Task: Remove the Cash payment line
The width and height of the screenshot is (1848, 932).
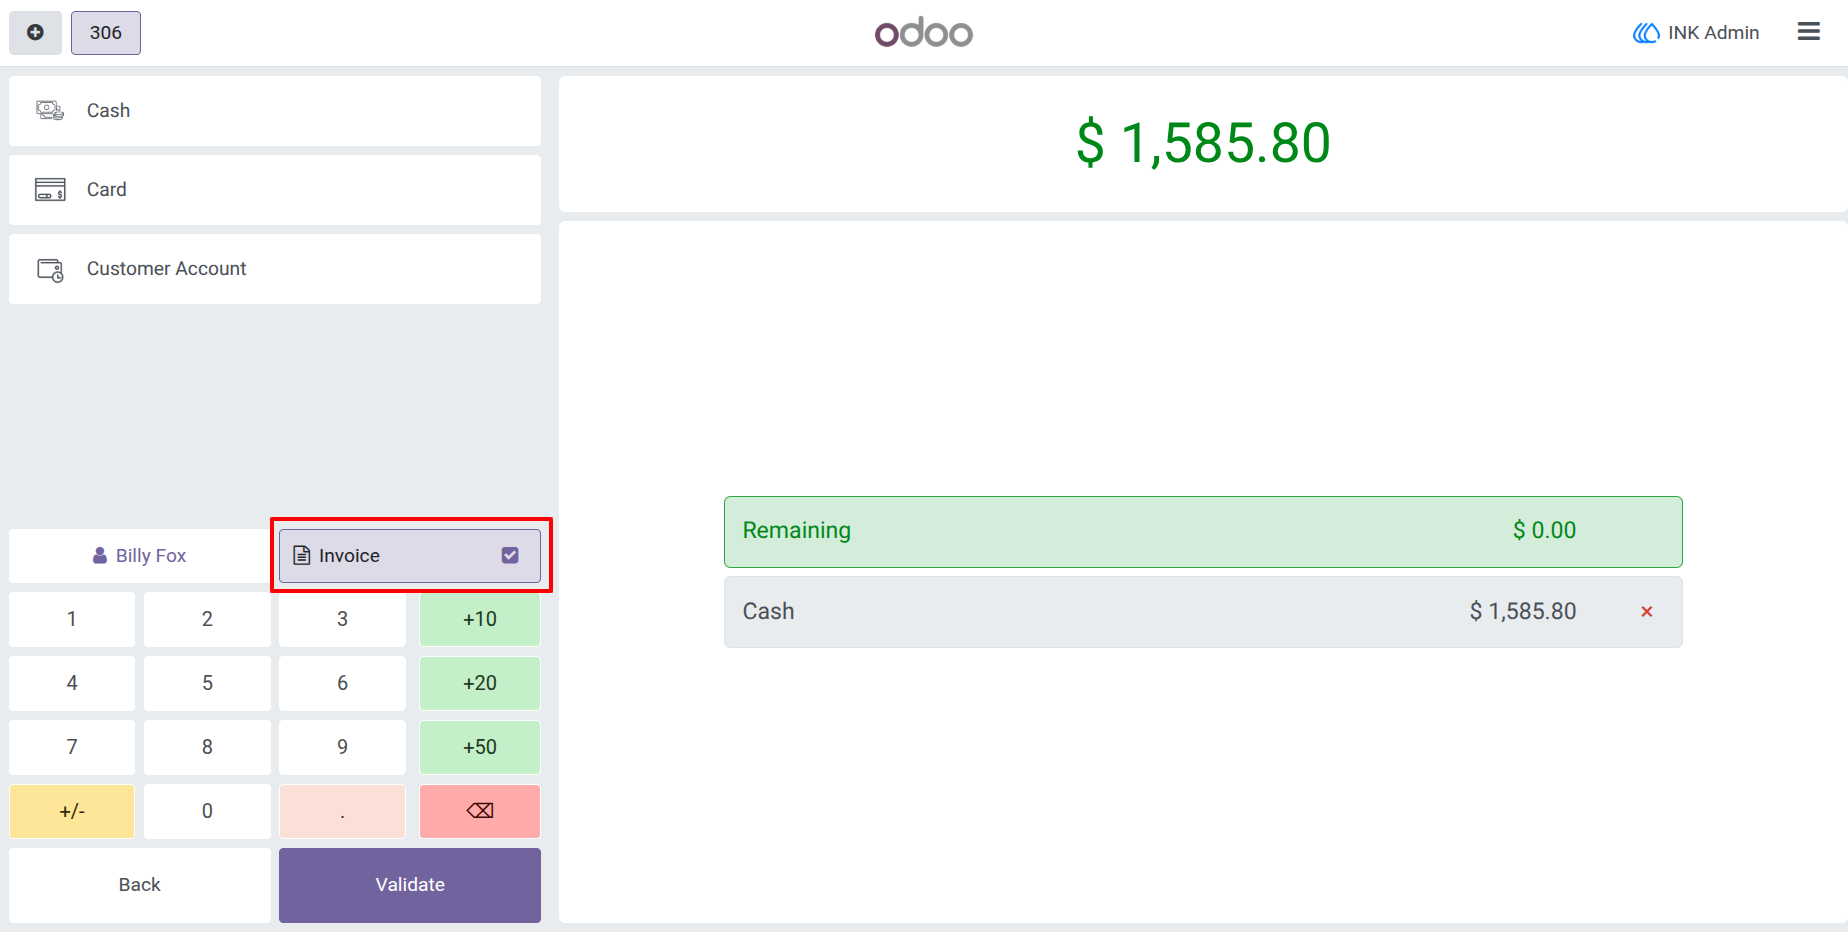Action: click(1646, 612)
